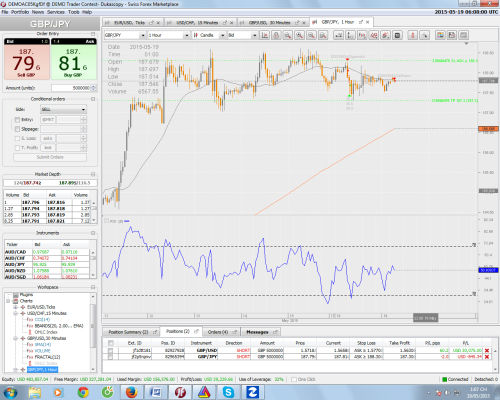
Task: Open the chart color theme icon in toolbar
Action: point(440,35)
